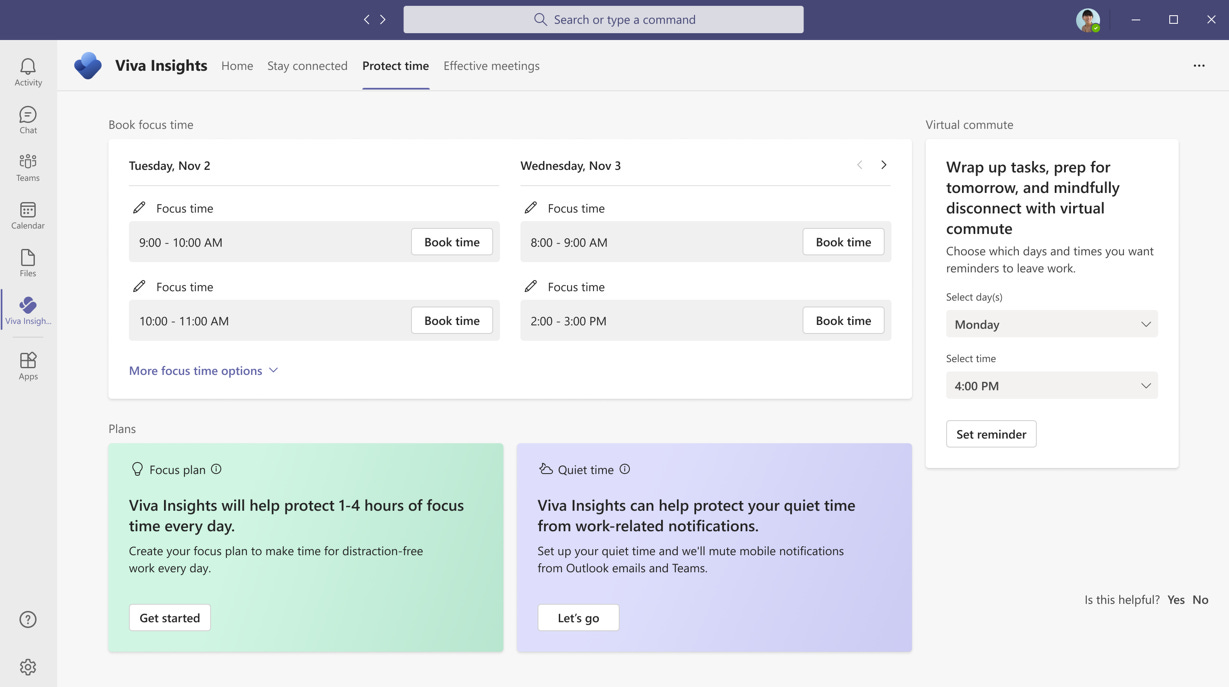Open the Help icon at bottom left
The image size is (1229, 687).
coord(28,619)
